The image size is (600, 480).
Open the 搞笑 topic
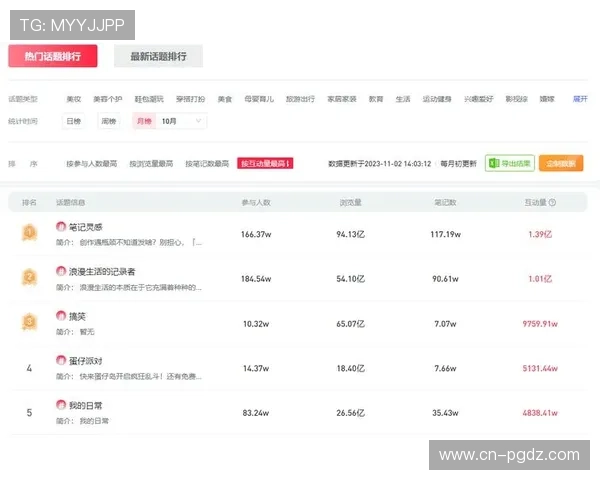tap(77, 316)
